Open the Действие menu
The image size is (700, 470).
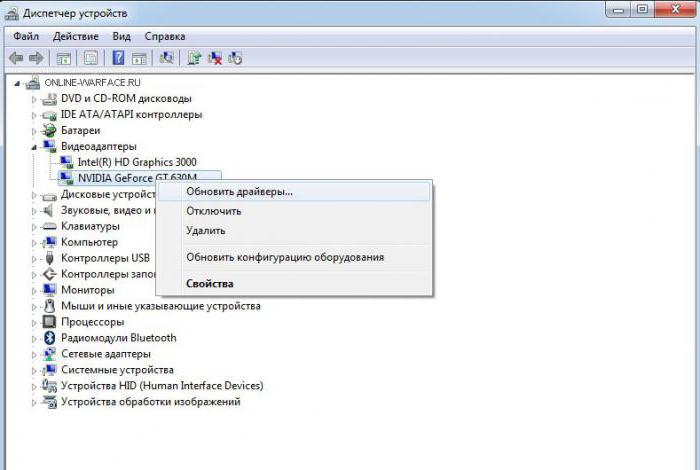click(x=75, y=36)
